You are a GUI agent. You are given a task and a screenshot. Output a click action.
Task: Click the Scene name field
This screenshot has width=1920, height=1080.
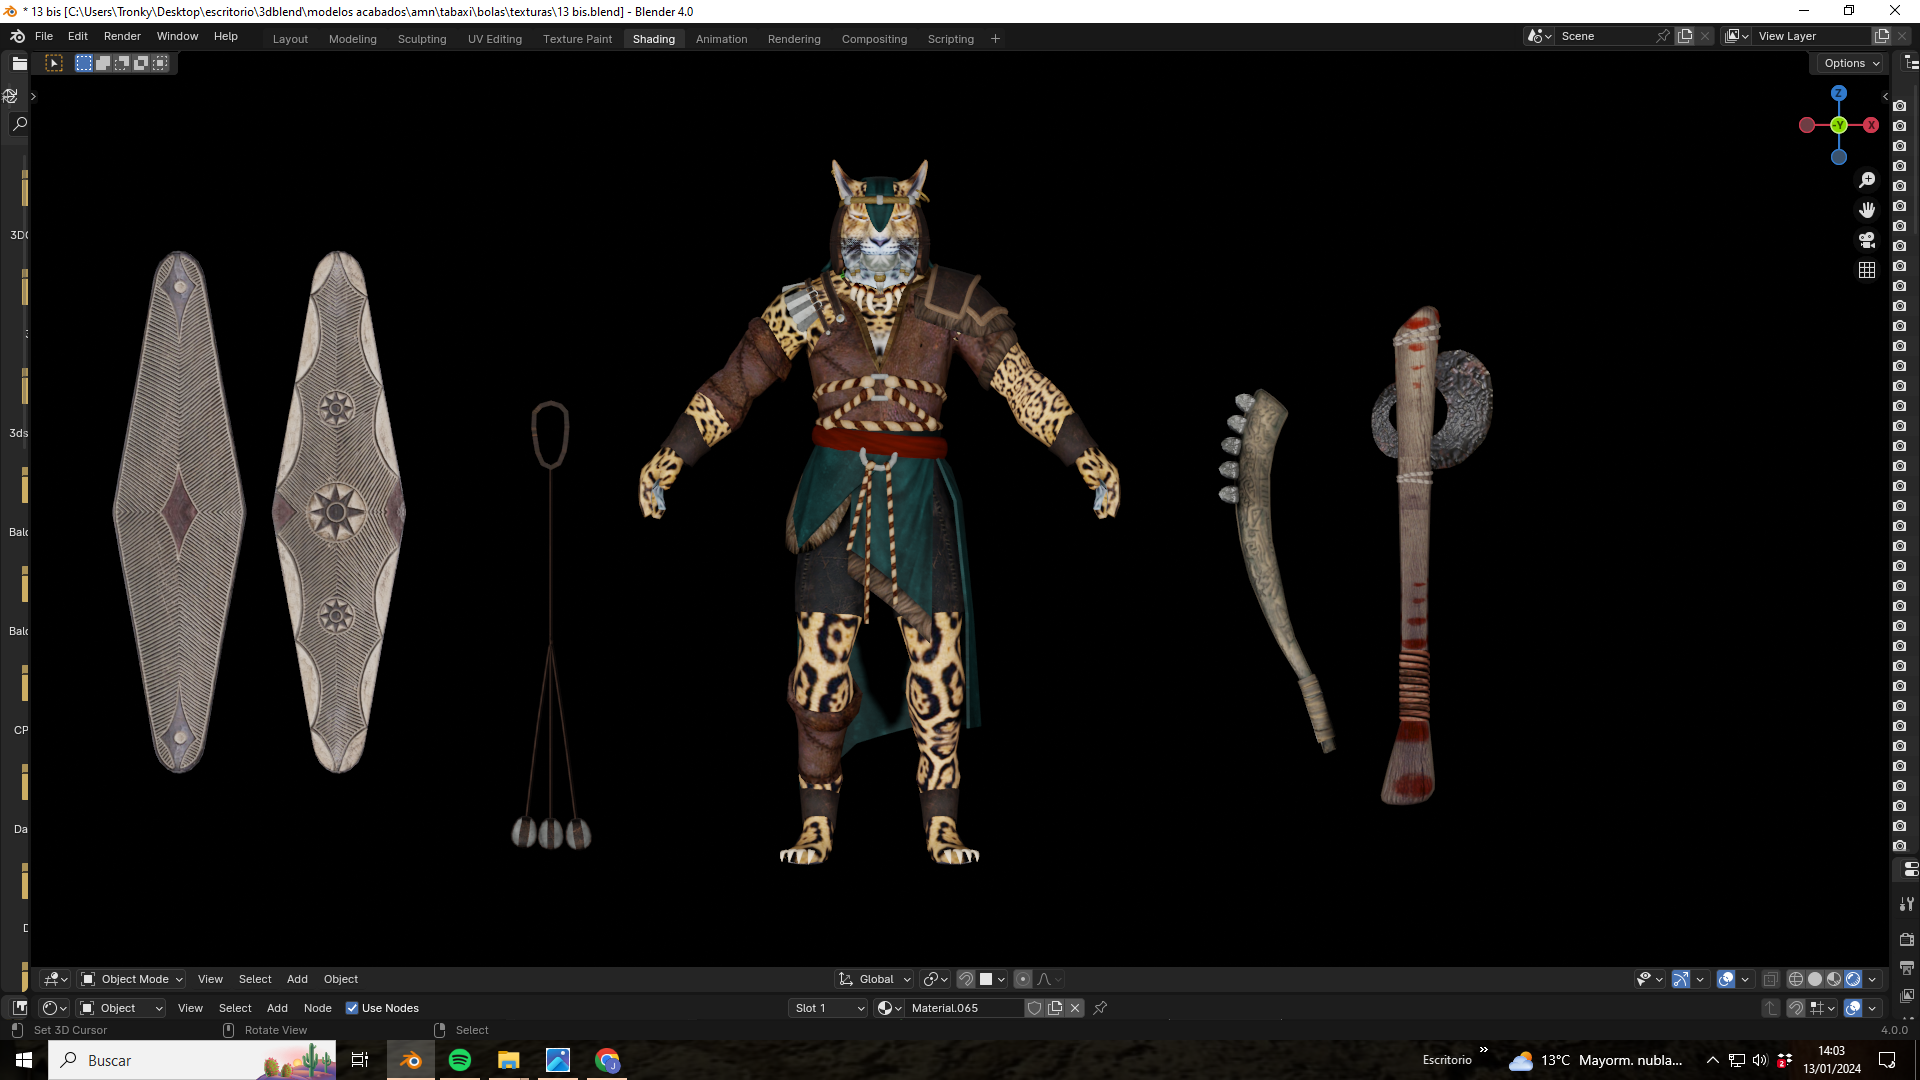pos(1605,36)
